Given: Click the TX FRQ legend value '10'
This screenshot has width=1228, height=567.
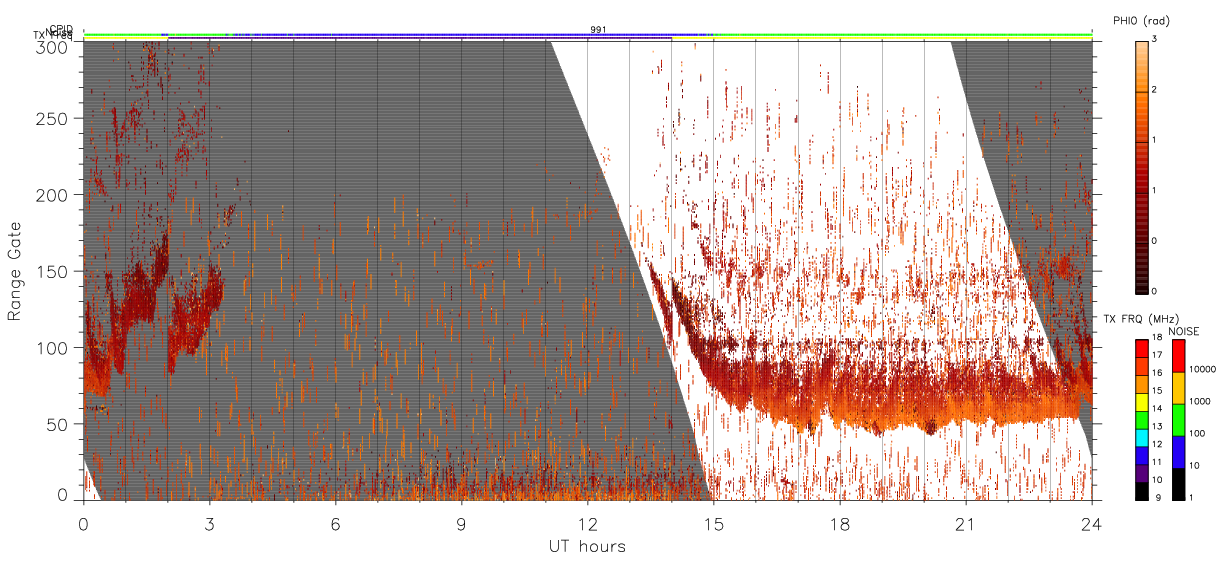Looking at the screenshot, I should coord(1157,480).
